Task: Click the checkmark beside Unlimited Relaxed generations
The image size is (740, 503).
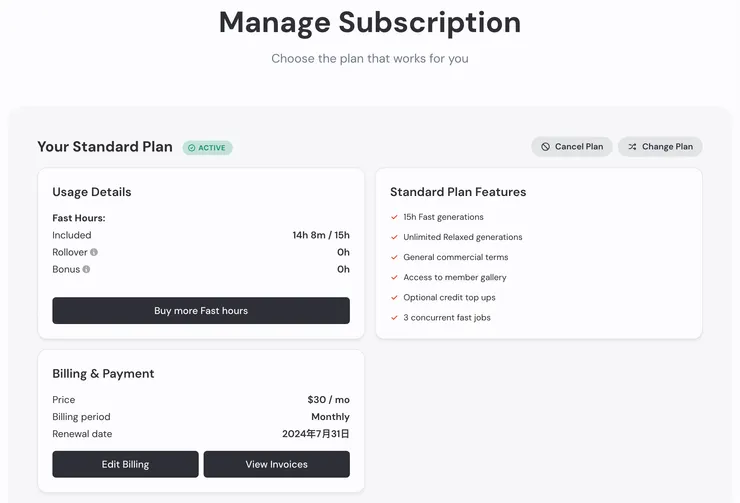Action: pos(394,237)
